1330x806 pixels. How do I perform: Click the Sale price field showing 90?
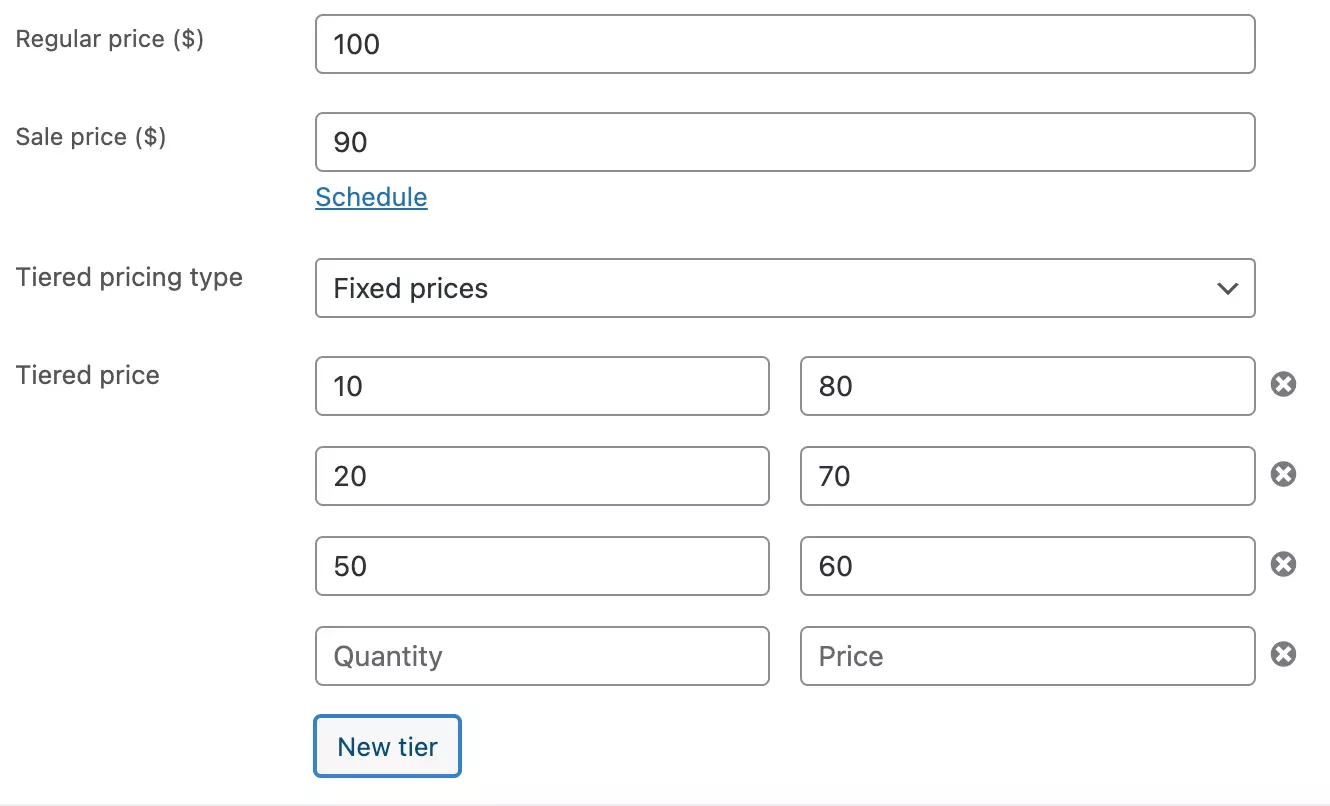[x=785, y=142]
